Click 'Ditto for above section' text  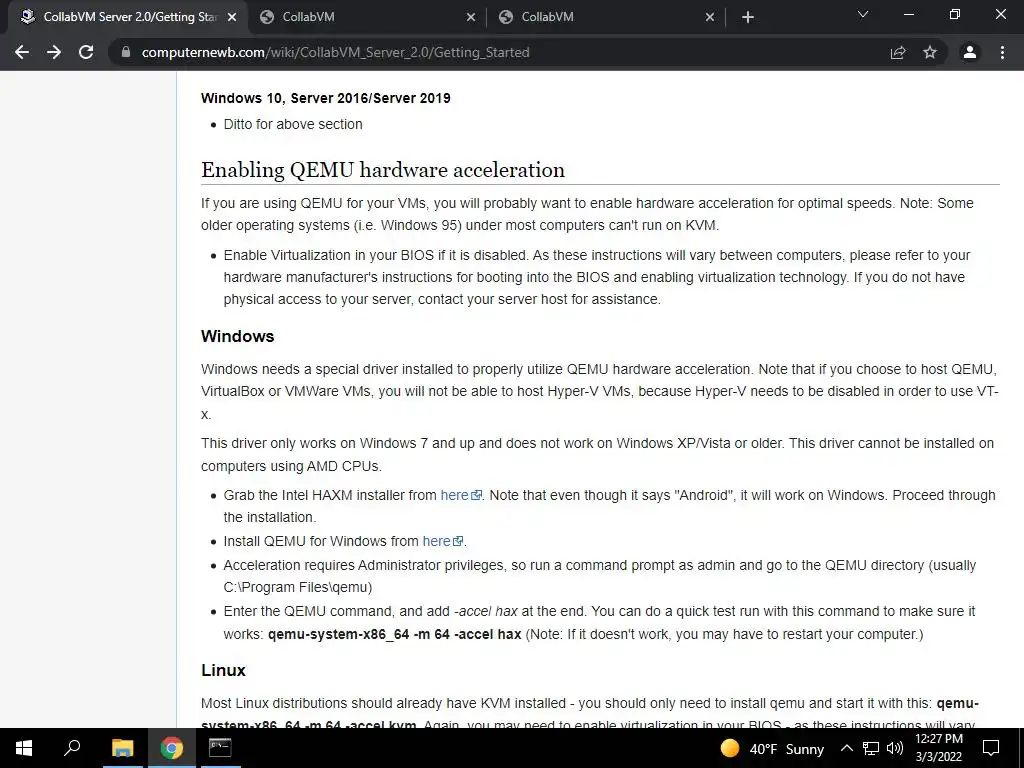coord(293,124)
